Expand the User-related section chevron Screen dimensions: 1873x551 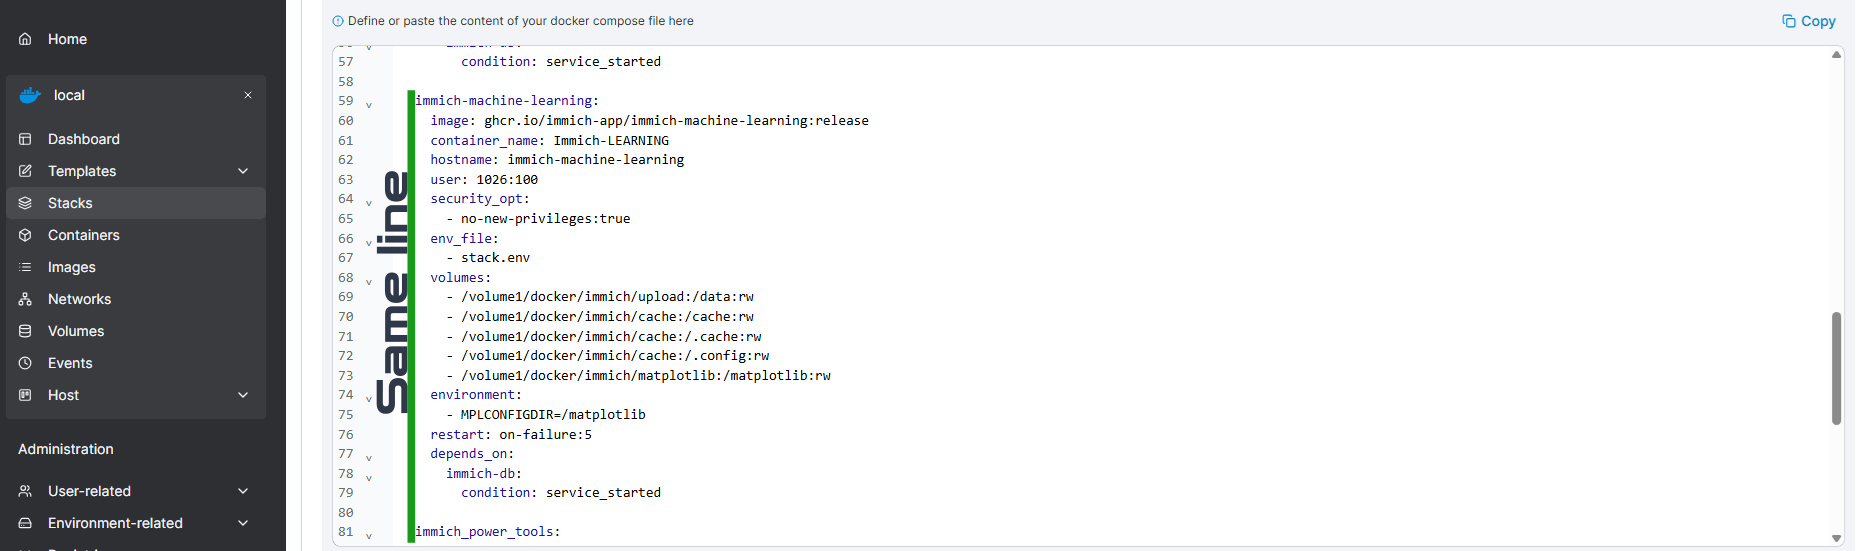coord(243,491)
